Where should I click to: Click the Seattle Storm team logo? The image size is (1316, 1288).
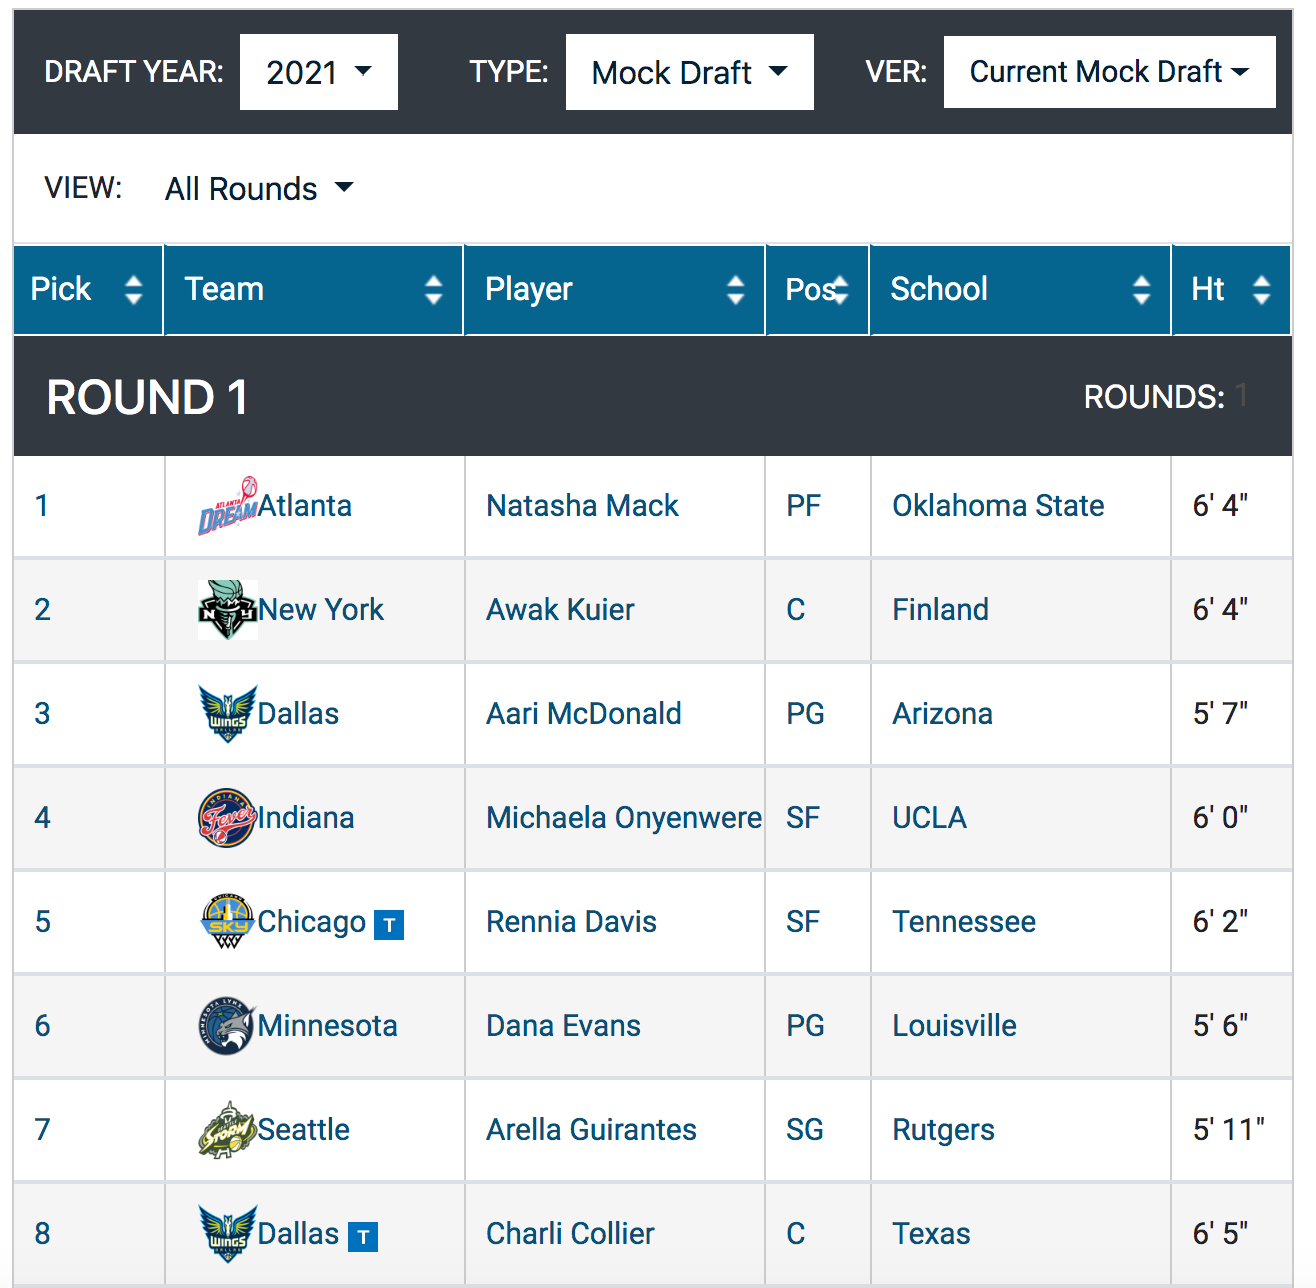(x=228, y=1130)
